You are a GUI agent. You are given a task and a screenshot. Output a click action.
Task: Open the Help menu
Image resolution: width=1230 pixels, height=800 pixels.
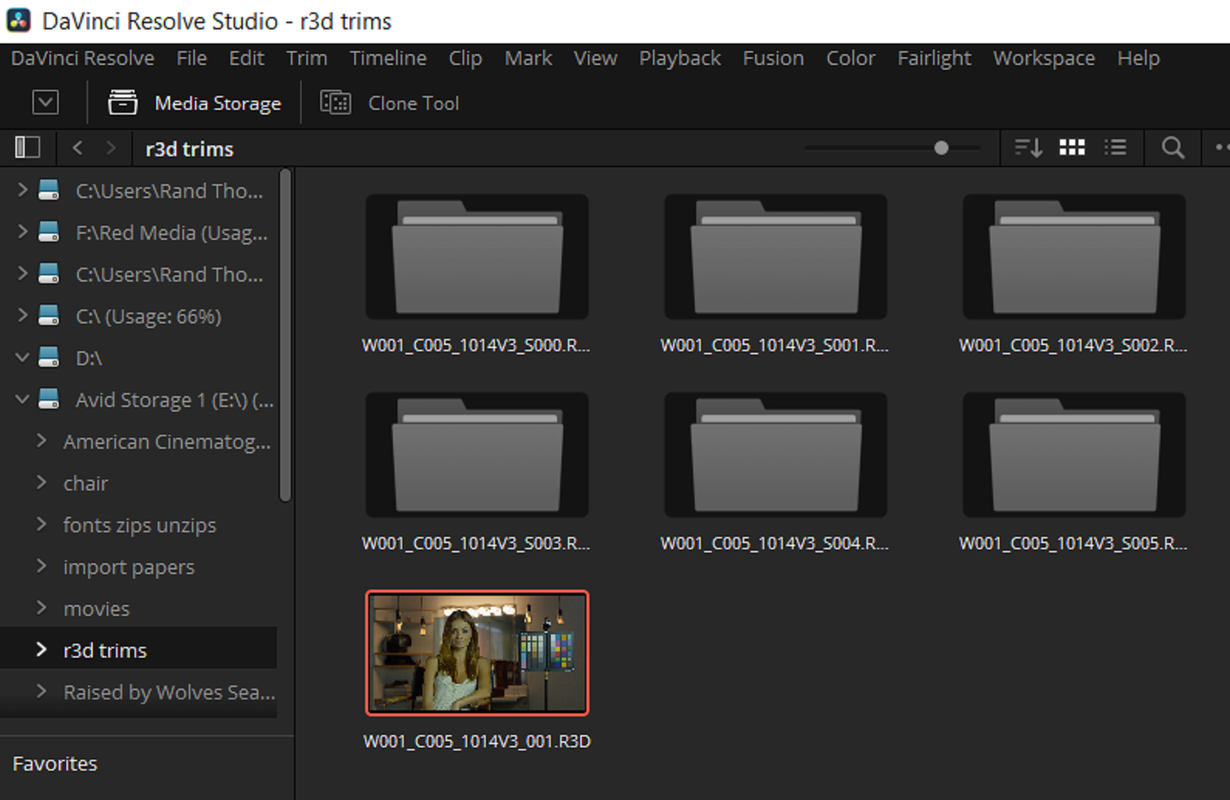point(1138,58)
